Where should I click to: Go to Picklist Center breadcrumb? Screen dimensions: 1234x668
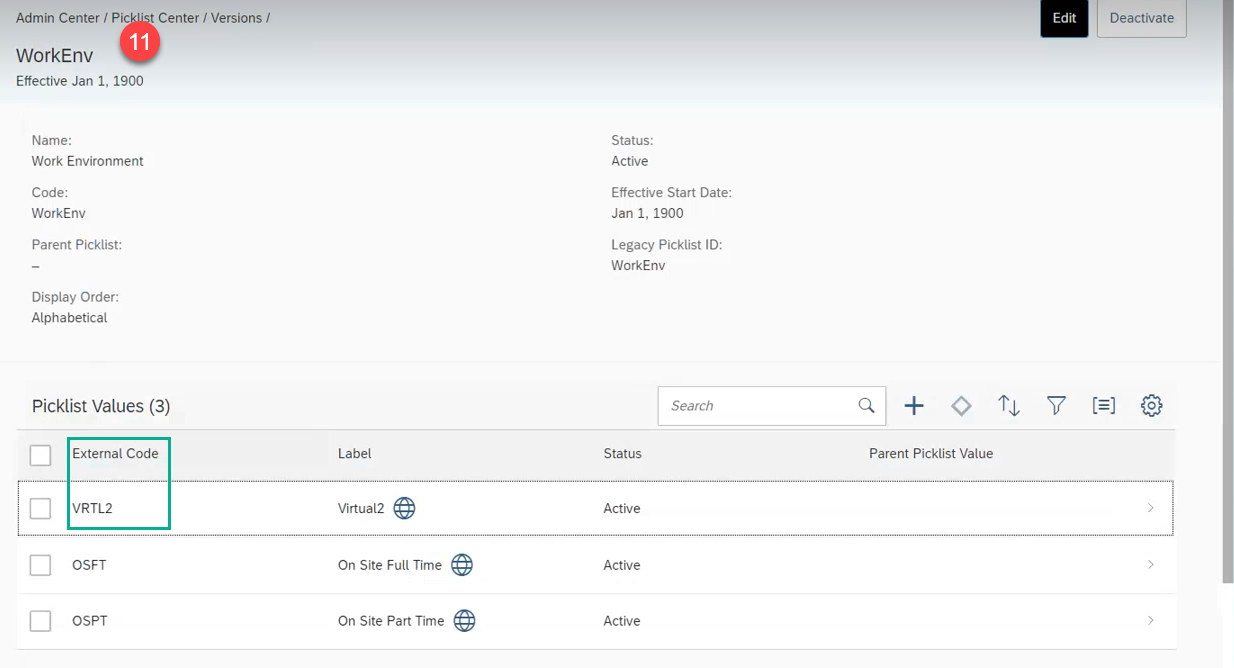click(x=155, y=18)
